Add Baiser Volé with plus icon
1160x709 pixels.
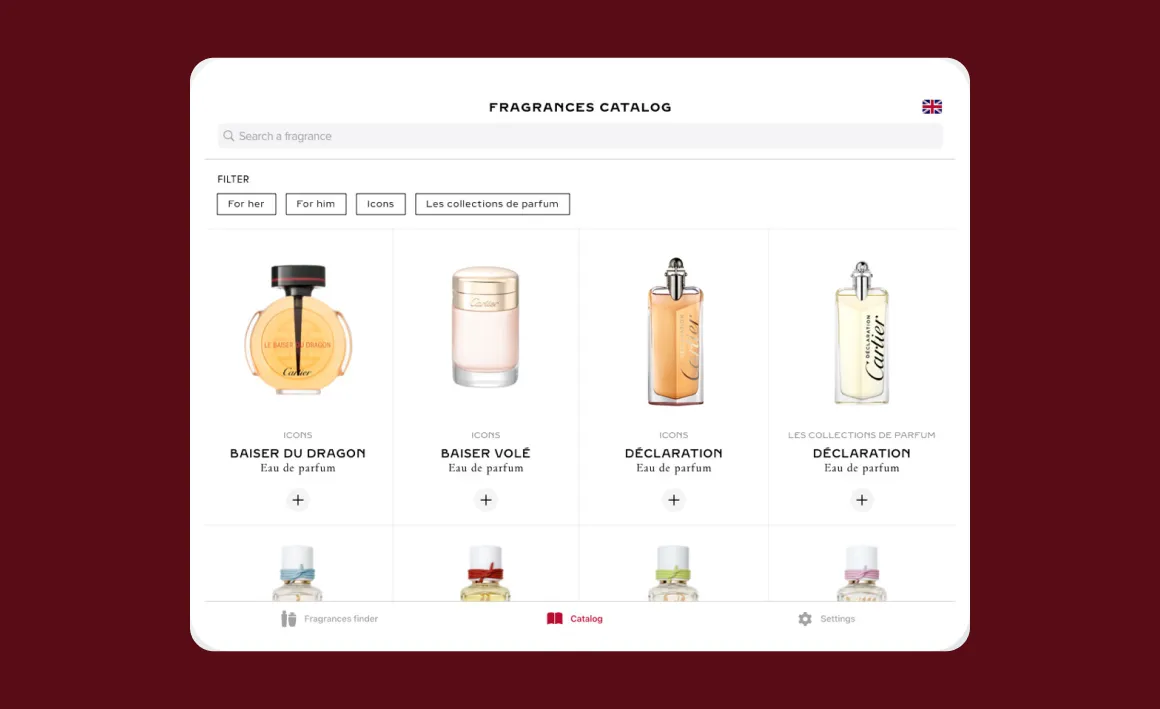point(485,500)
